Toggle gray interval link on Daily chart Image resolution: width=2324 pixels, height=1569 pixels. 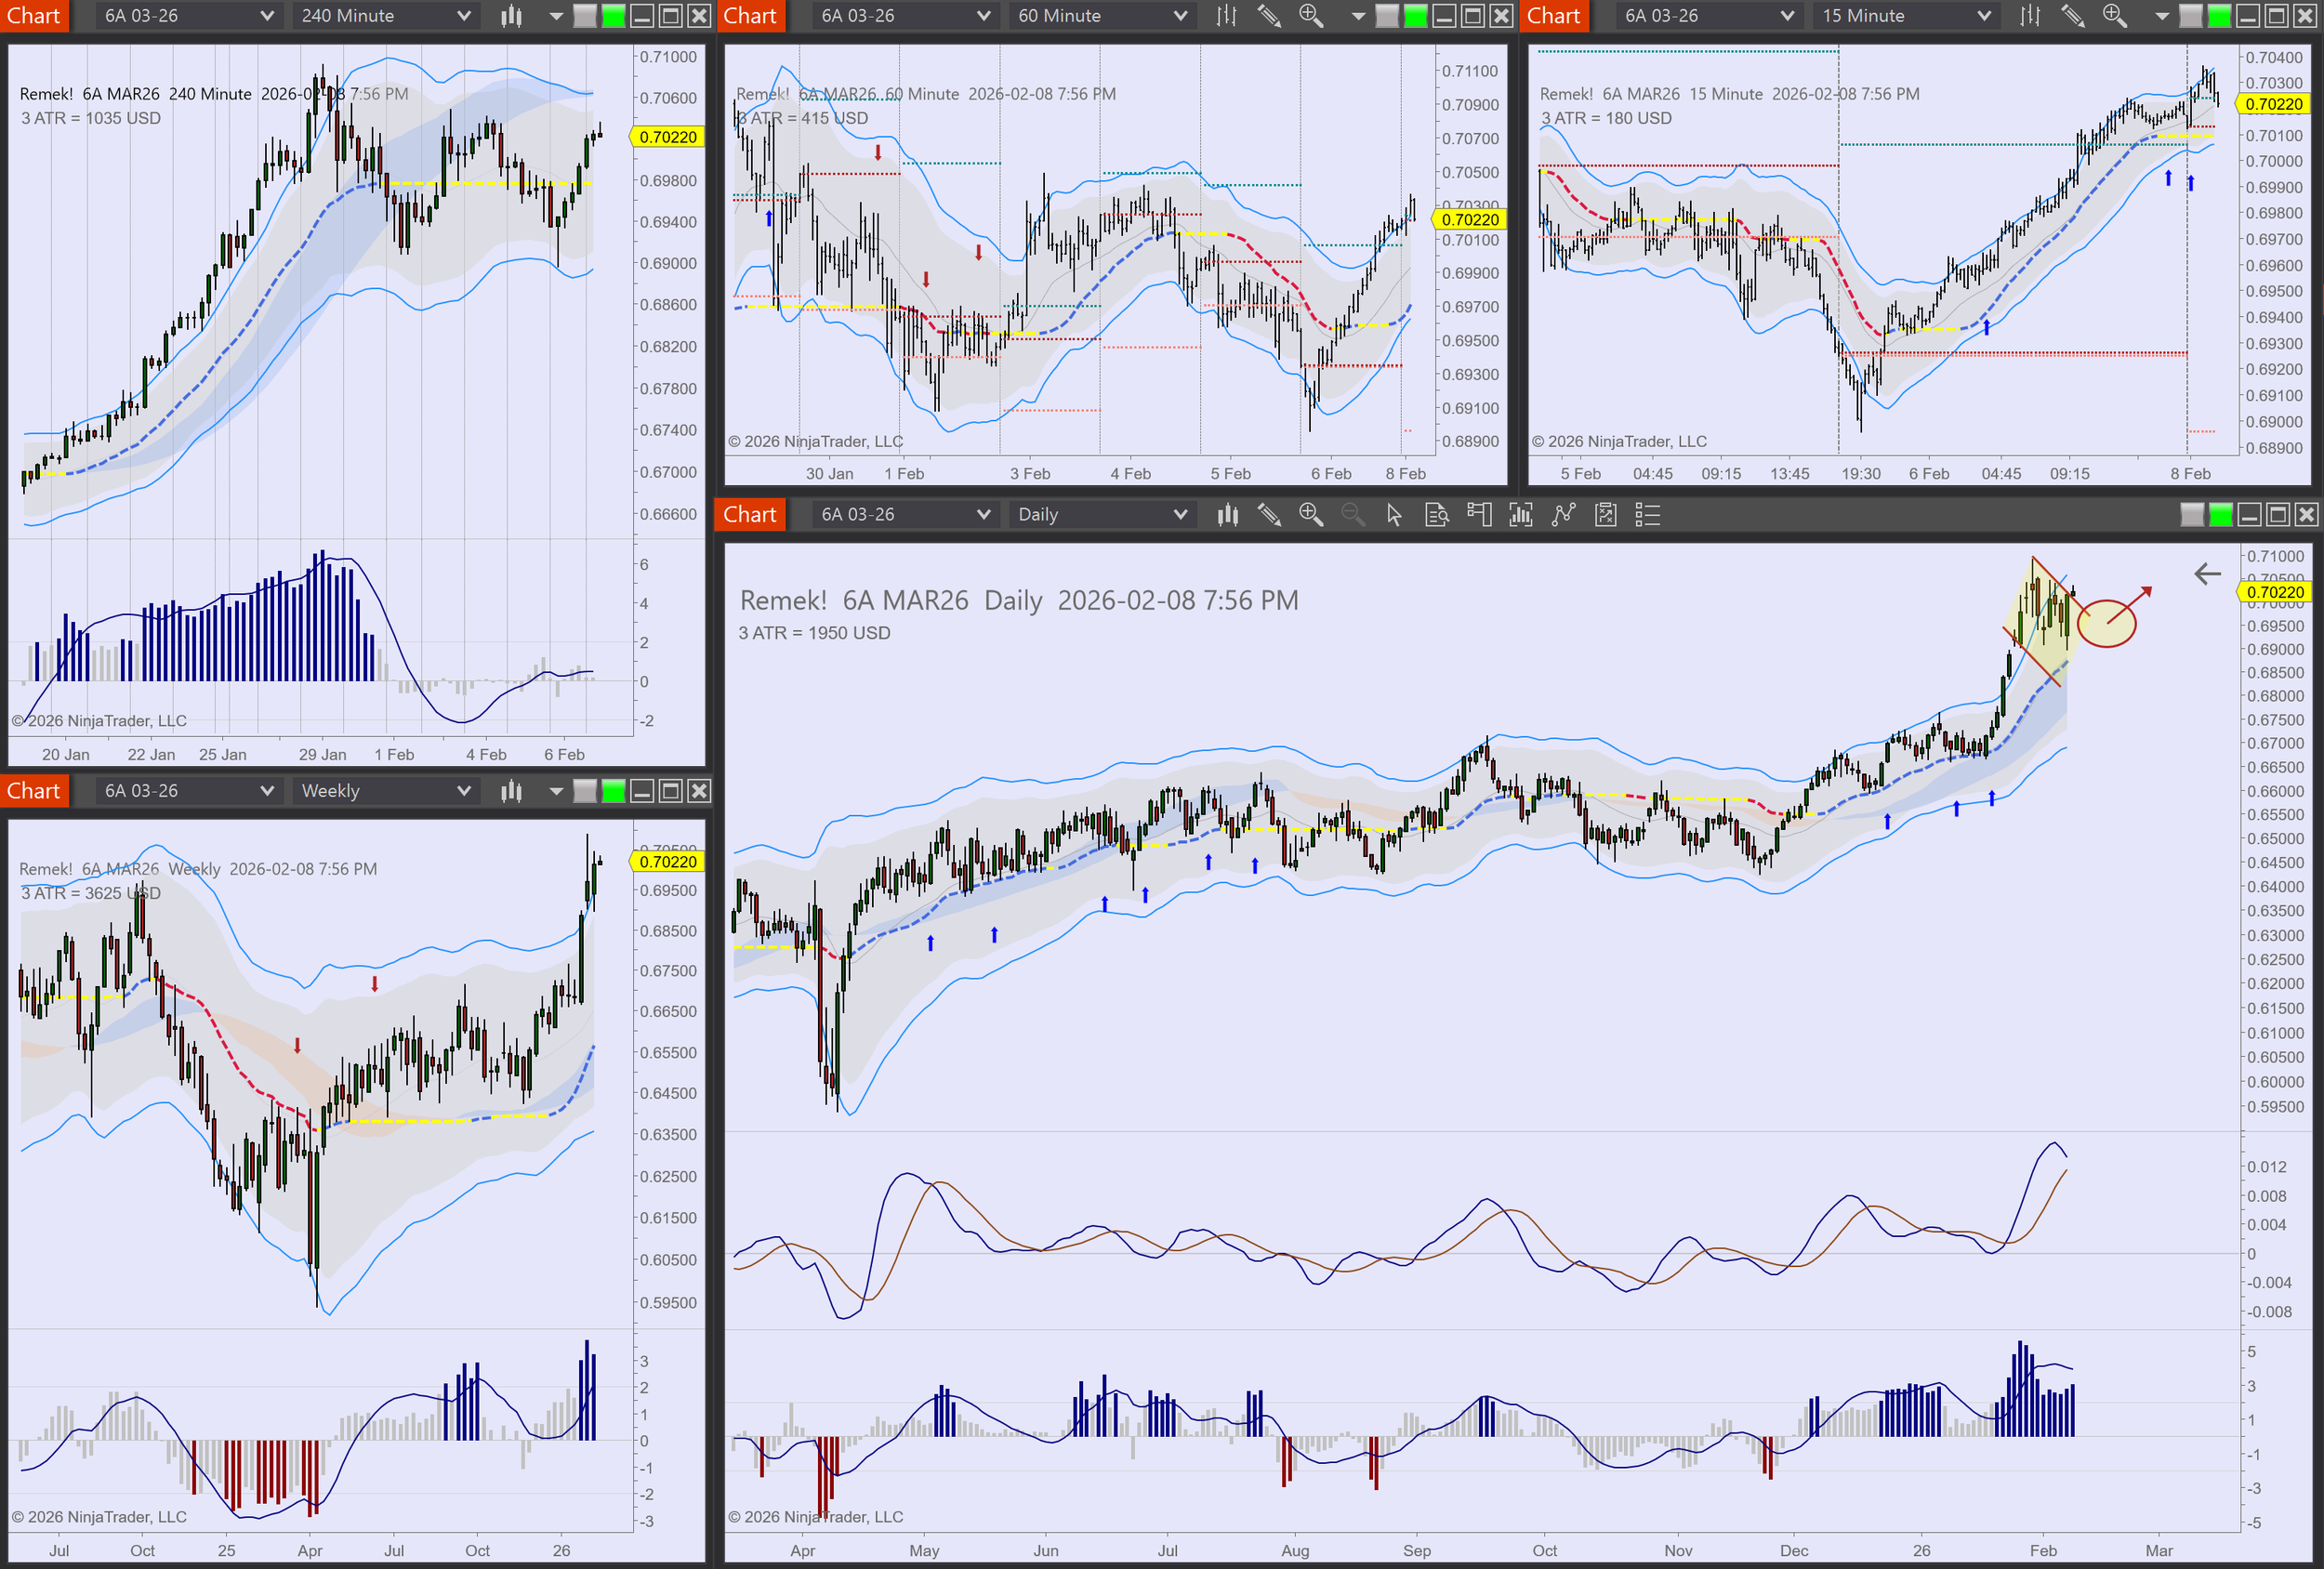[x=2191, y=515]
